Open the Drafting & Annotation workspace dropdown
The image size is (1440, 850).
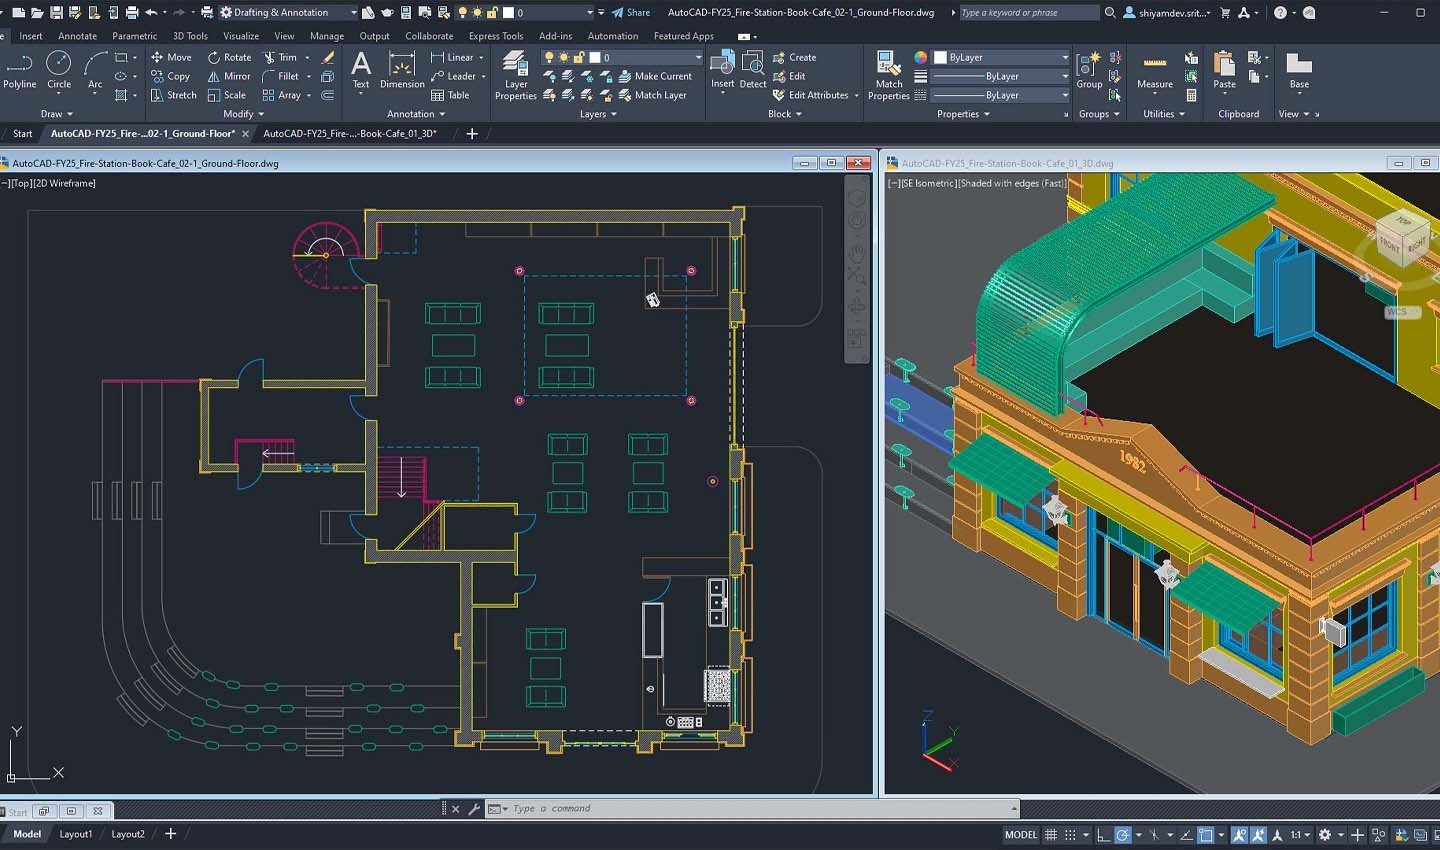(289, 12)
